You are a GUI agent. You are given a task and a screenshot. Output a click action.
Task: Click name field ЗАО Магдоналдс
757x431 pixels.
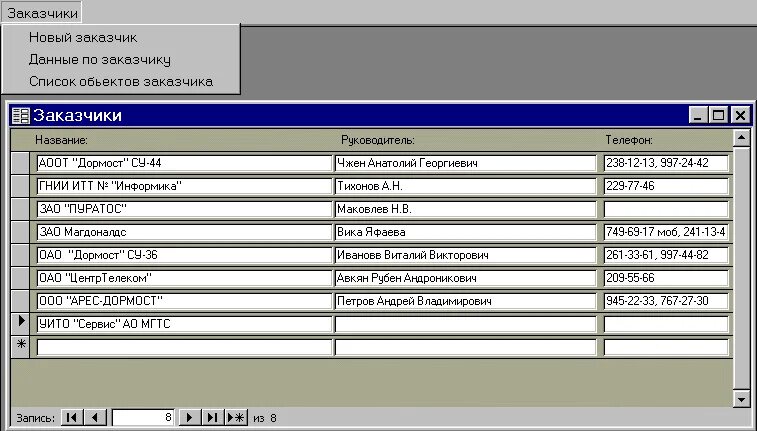184,232
